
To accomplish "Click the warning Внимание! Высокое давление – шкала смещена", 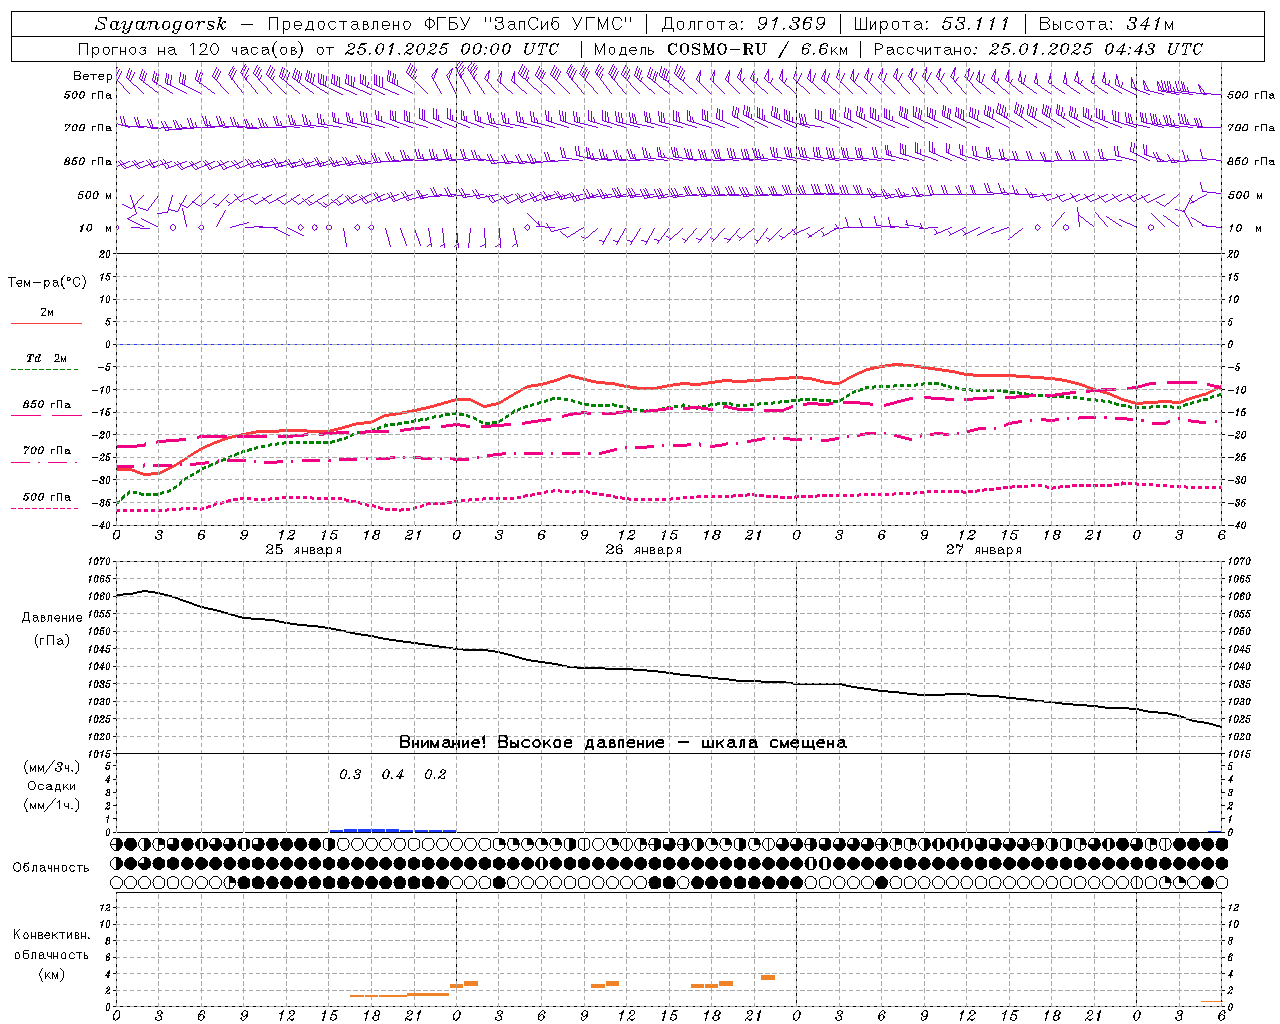I will 622,743.
